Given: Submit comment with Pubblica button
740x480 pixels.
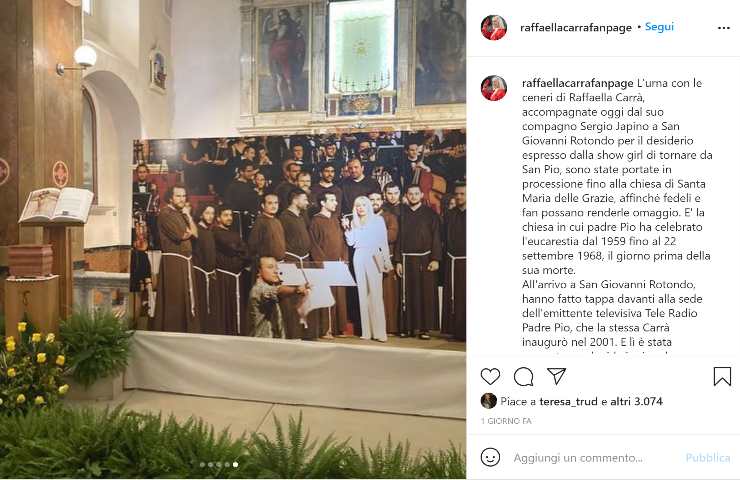Looking at the screenshot, I should (x=707, y=458).
